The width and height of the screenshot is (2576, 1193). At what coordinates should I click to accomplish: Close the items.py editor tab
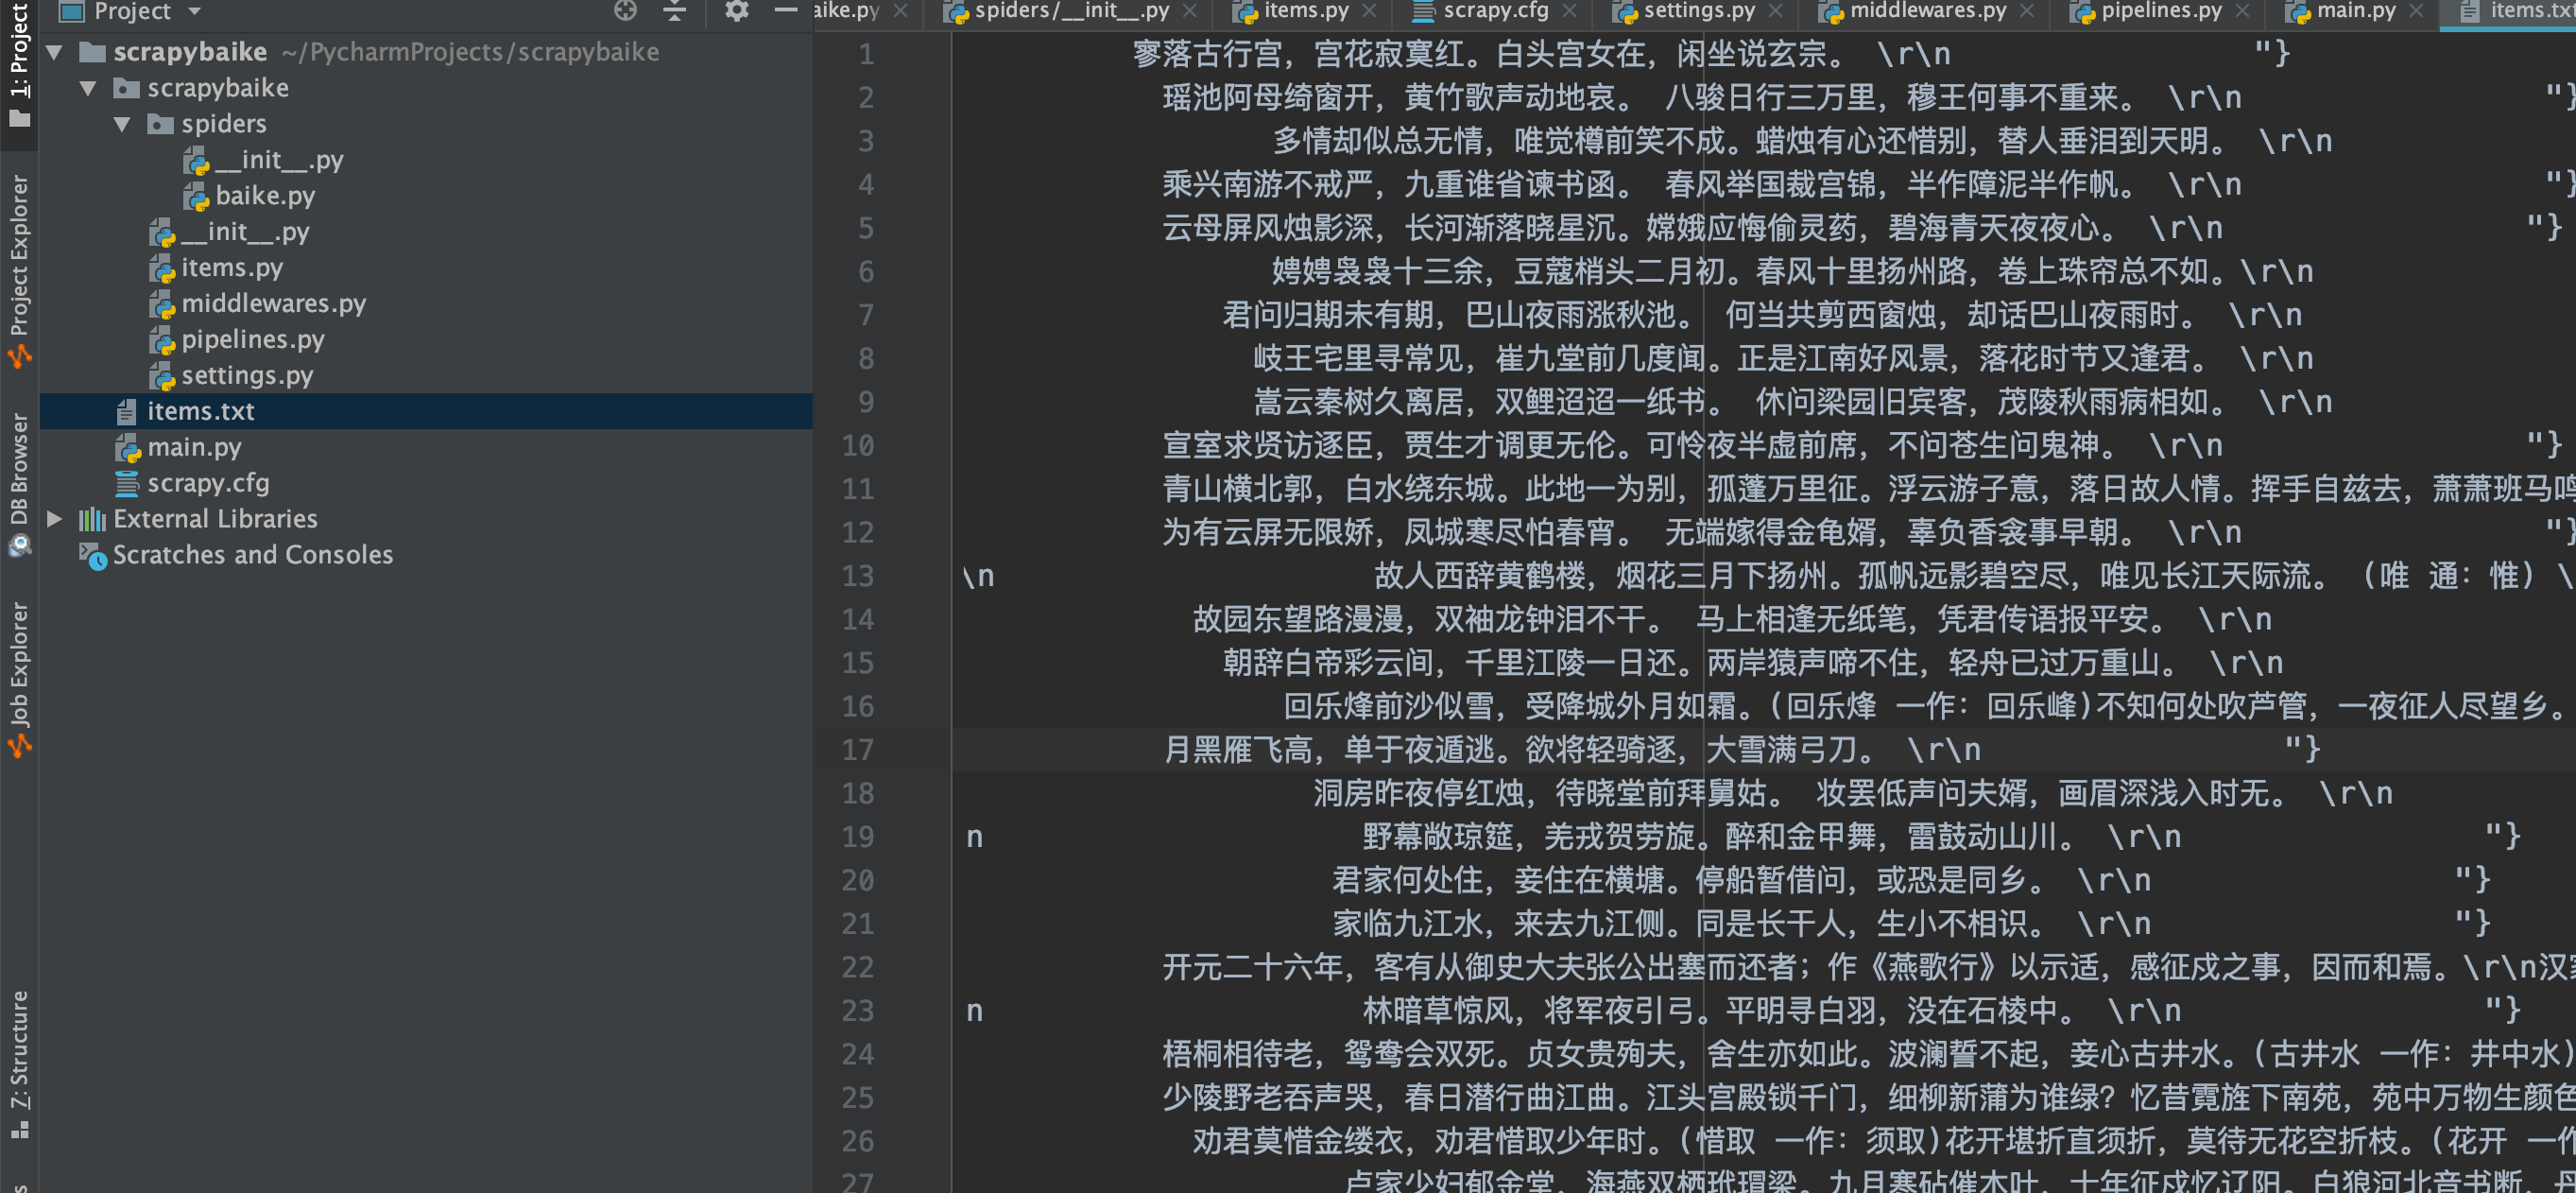(x=1369, y=11)
